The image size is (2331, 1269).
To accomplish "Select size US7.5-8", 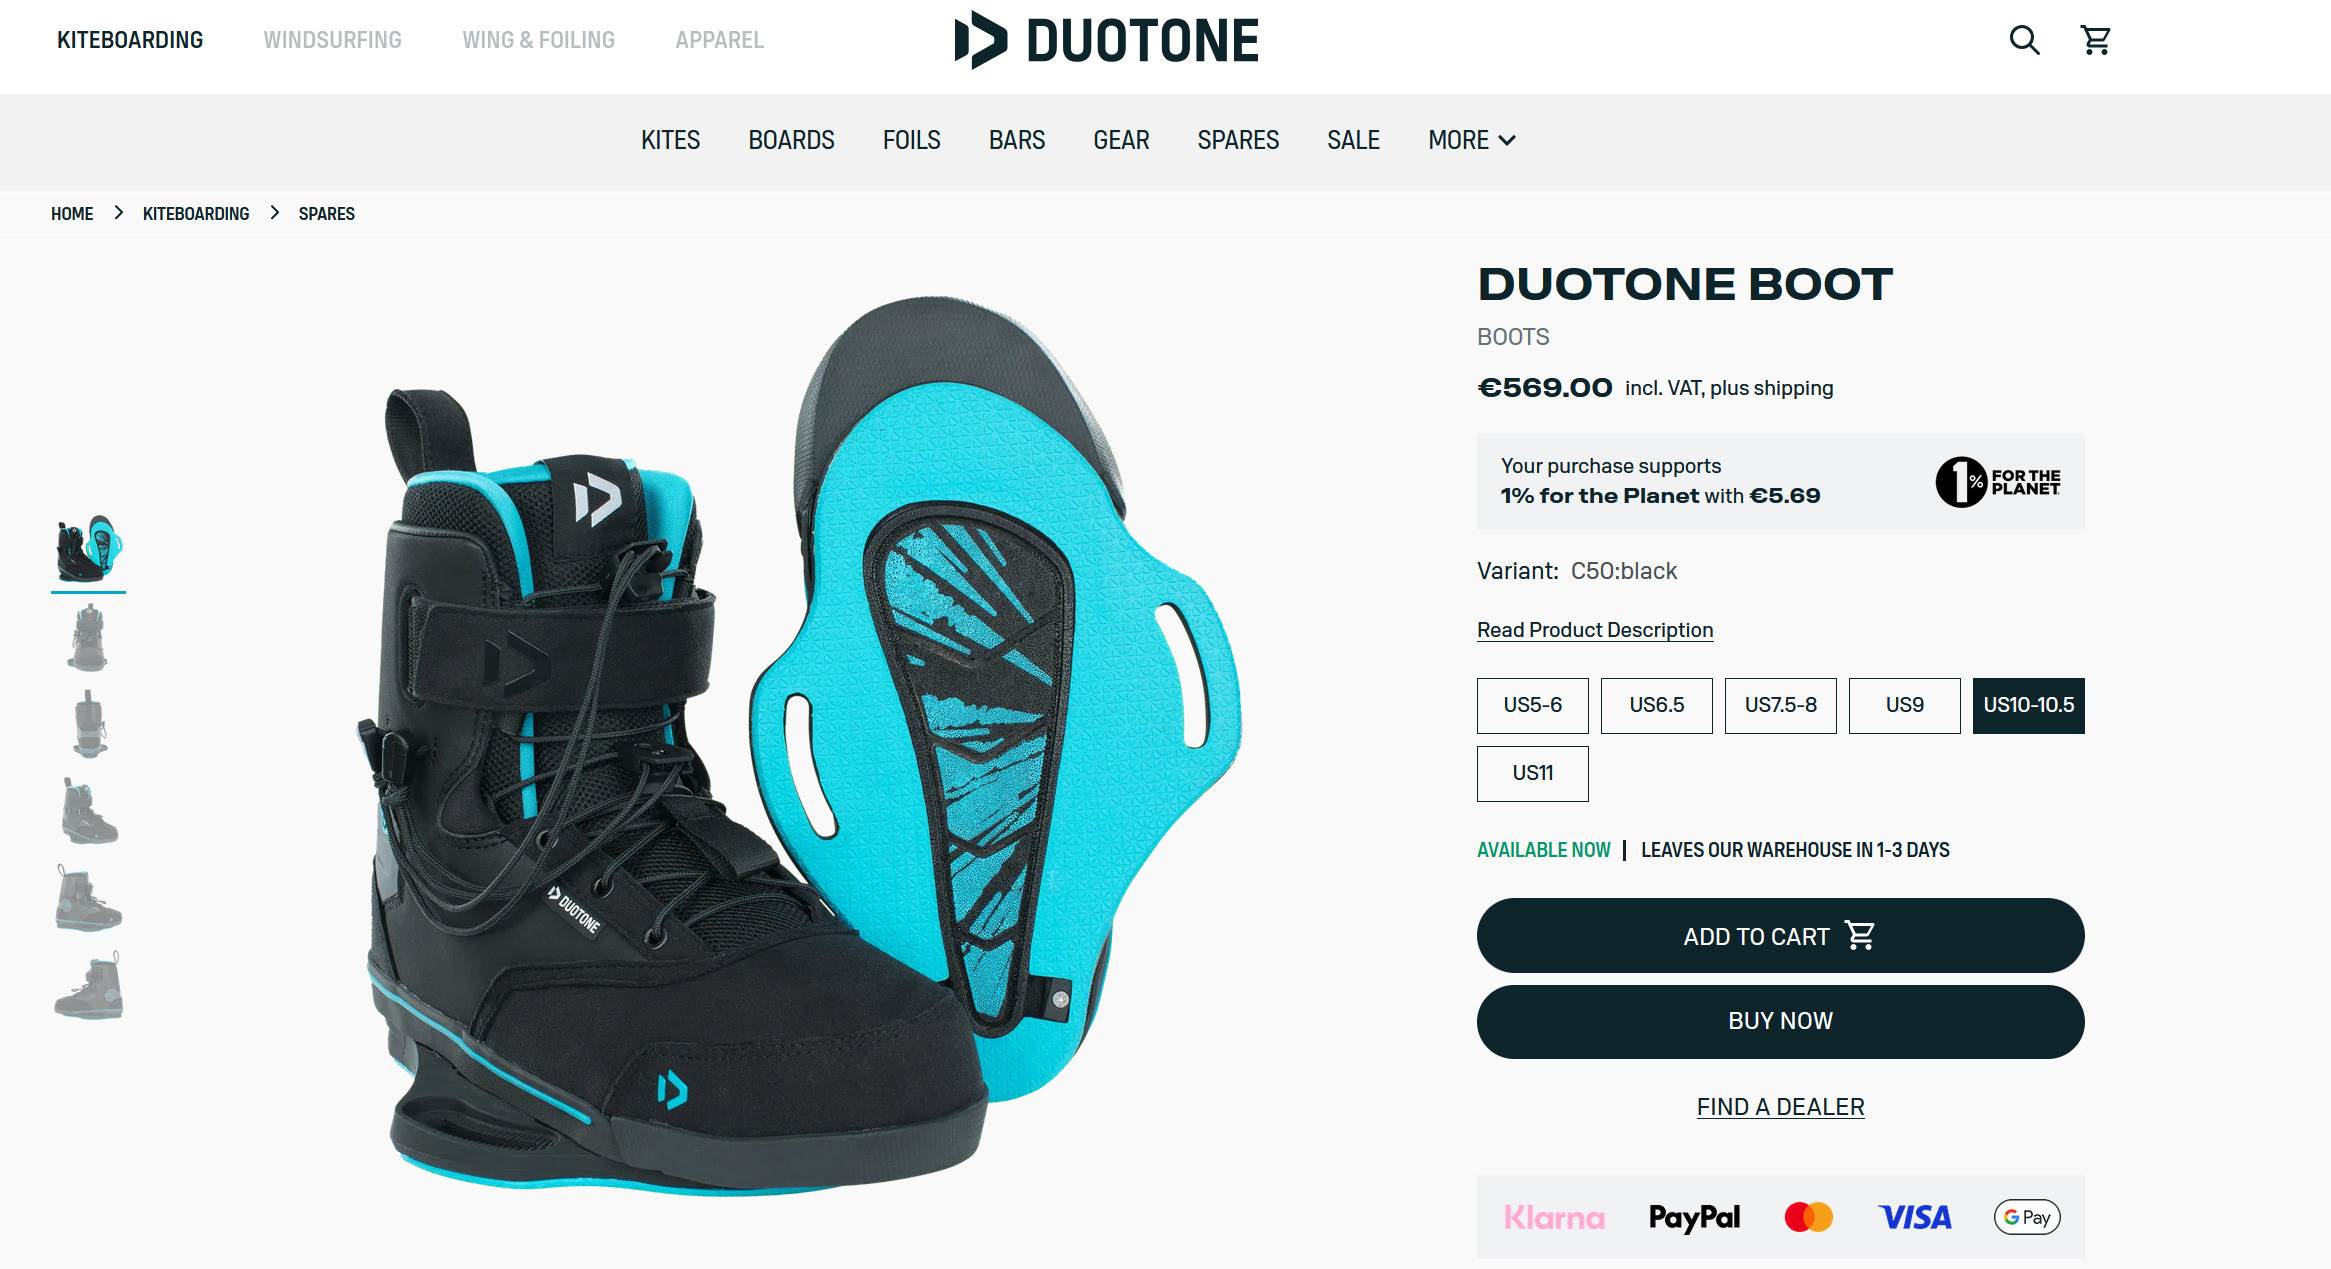I will [1780, 705].
